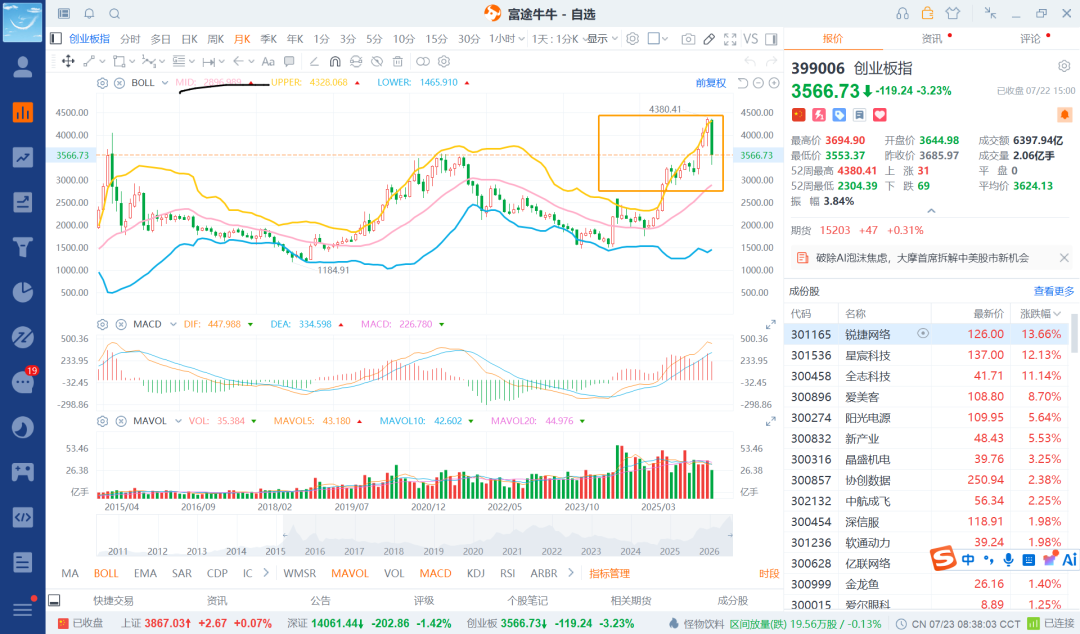Open the BOLL indicator dropdown
The image size is (1080, 634).
click(165, 83)
